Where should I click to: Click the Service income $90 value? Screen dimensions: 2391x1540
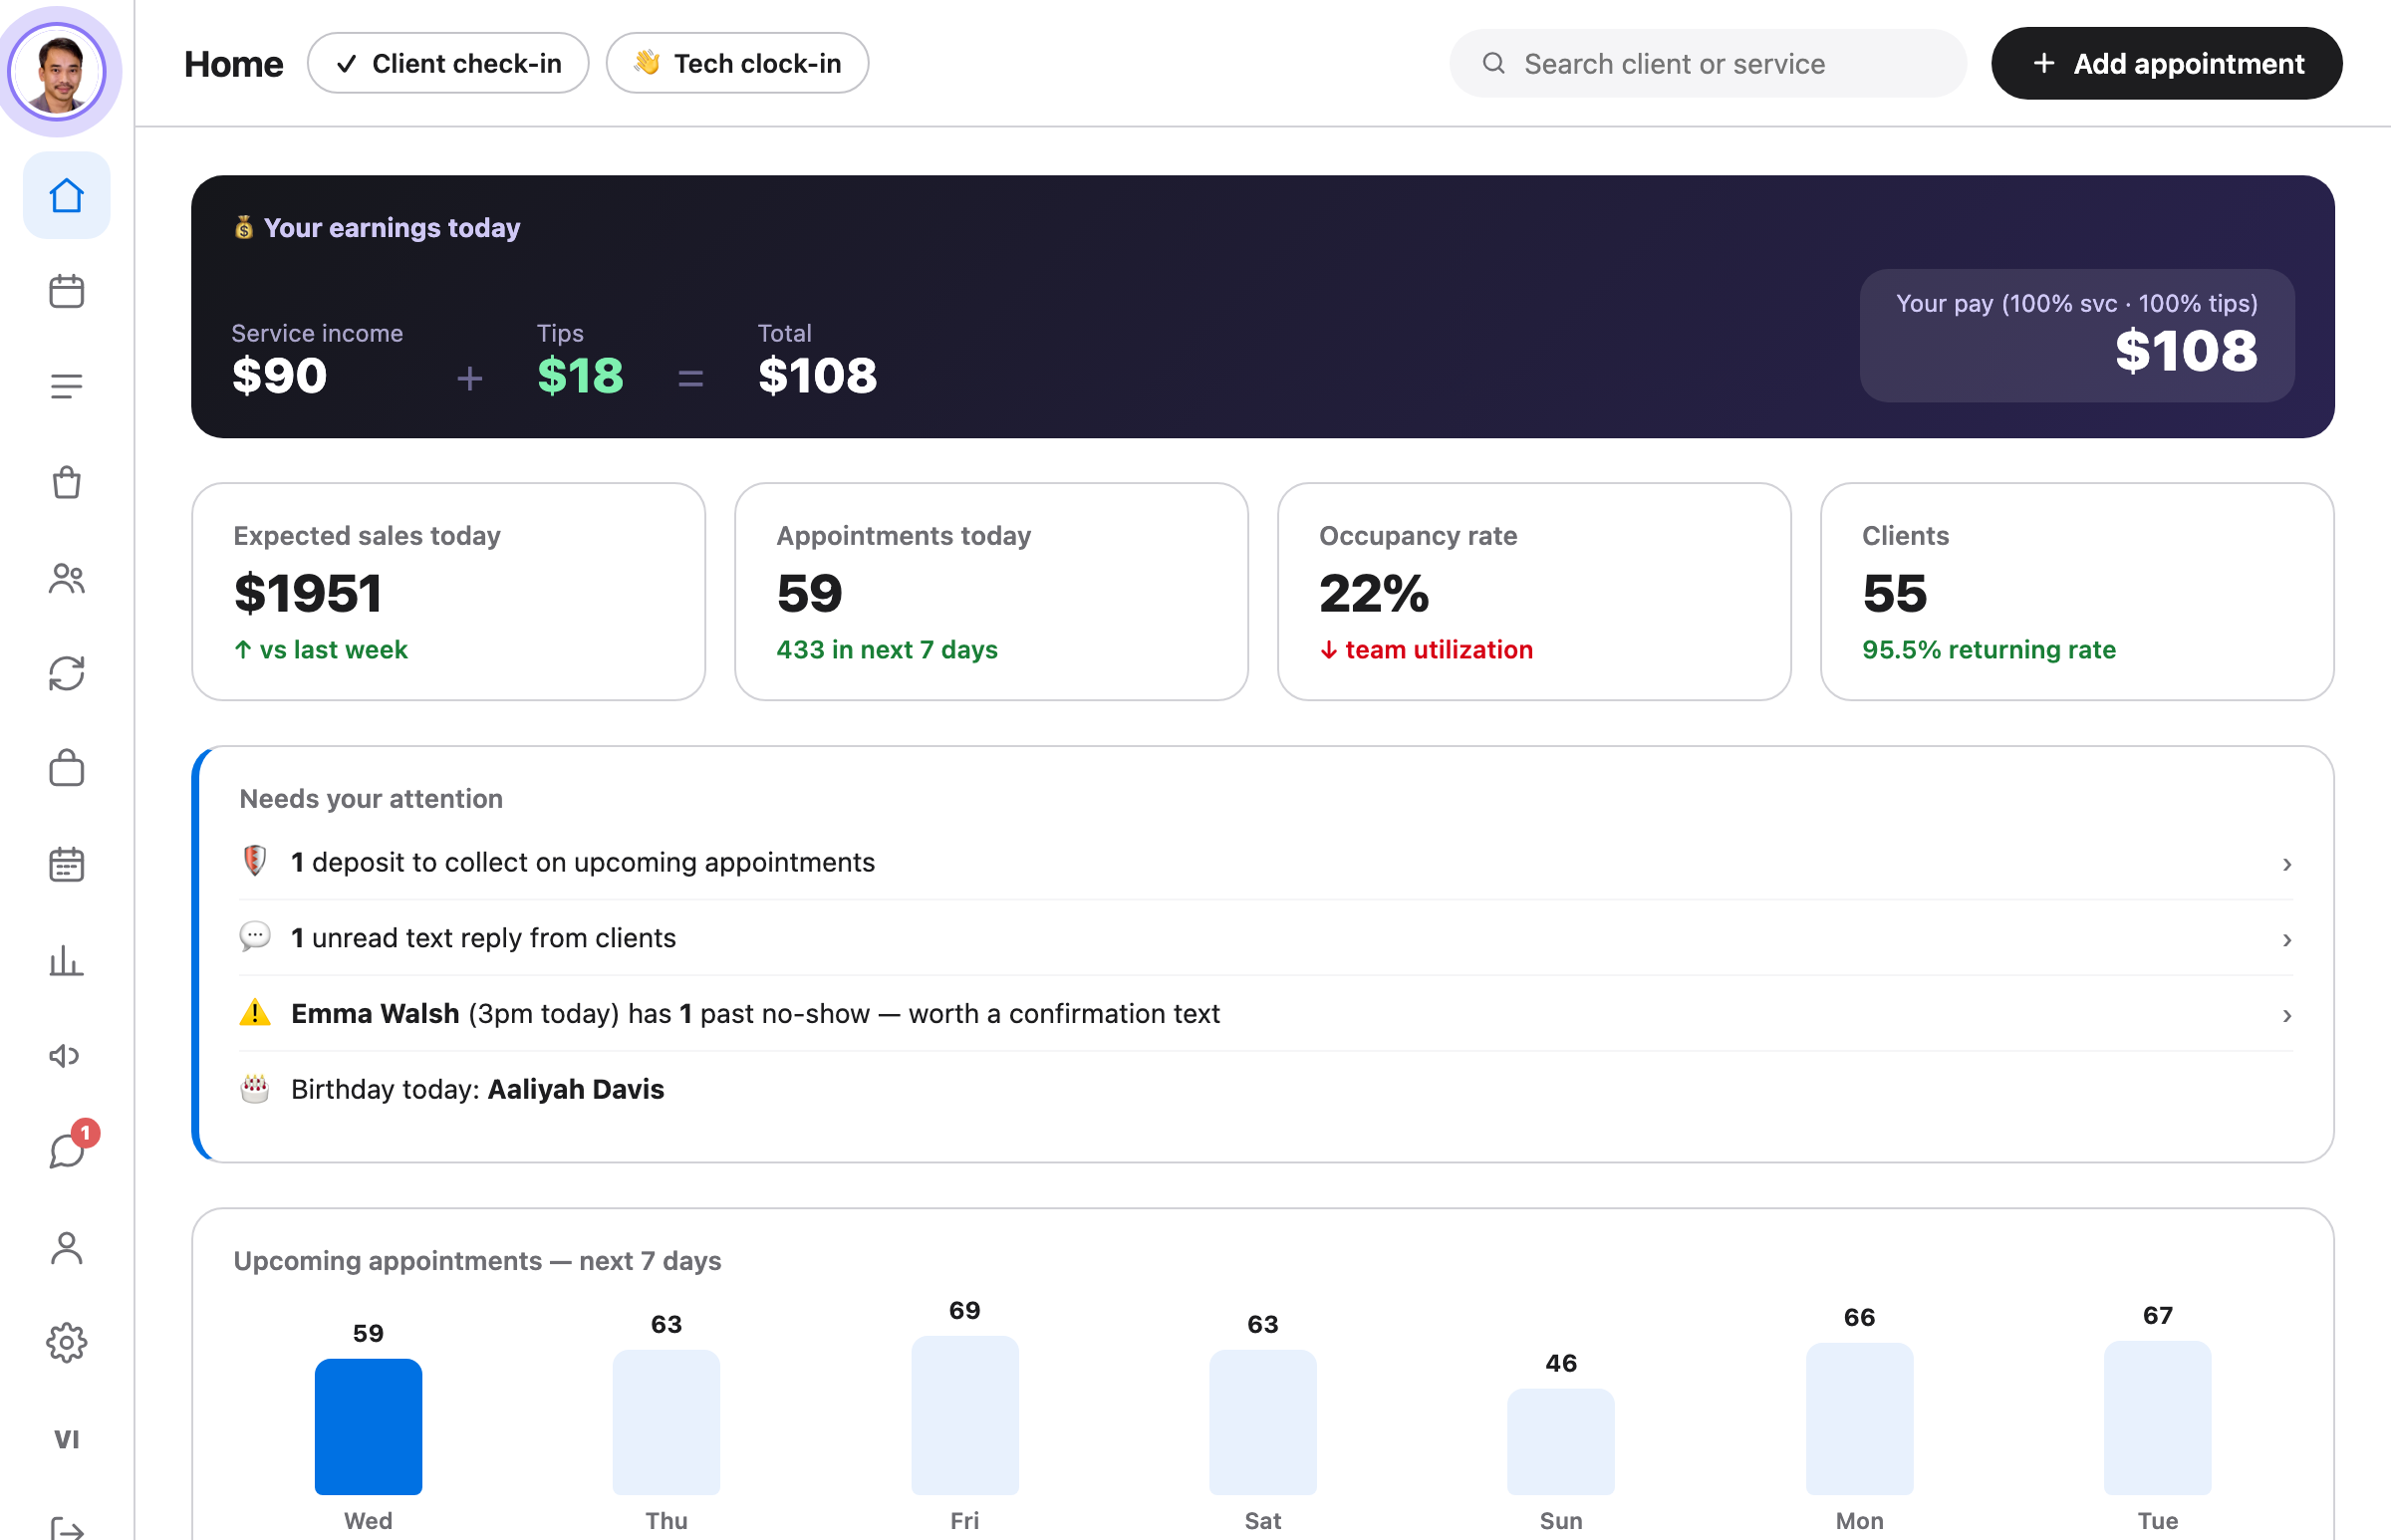click(280, 376)
